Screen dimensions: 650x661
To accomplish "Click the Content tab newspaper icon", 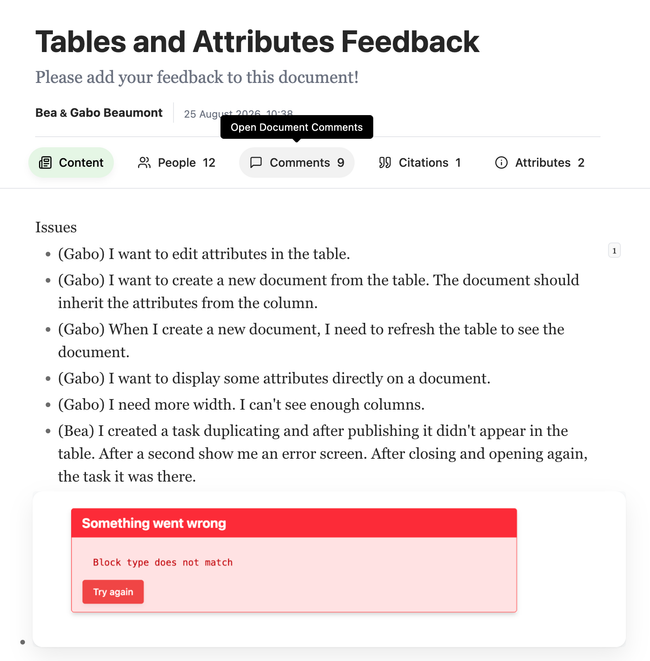I will (45, 163).
